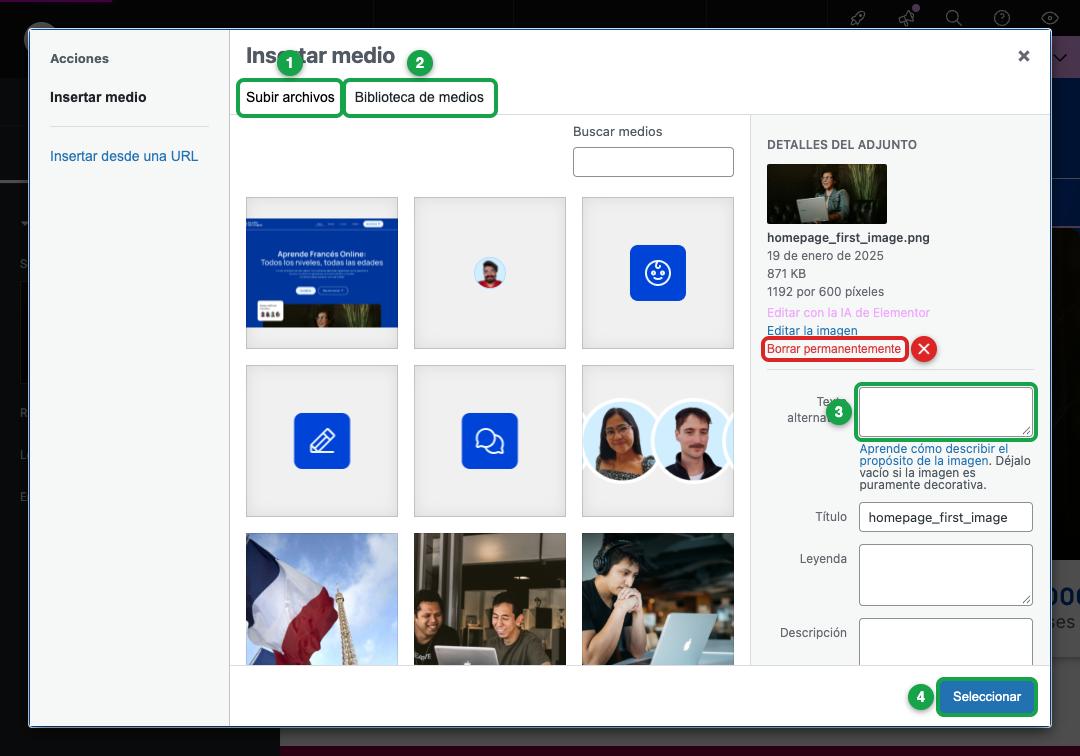Click the filename homepage_first_image.png
The image size is (1080, 756).
tap(848, 238)
